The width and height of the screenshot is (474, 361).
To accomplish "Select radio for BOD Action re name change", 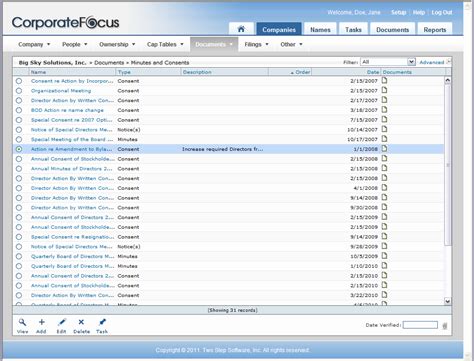I will (x=19, y=110).
